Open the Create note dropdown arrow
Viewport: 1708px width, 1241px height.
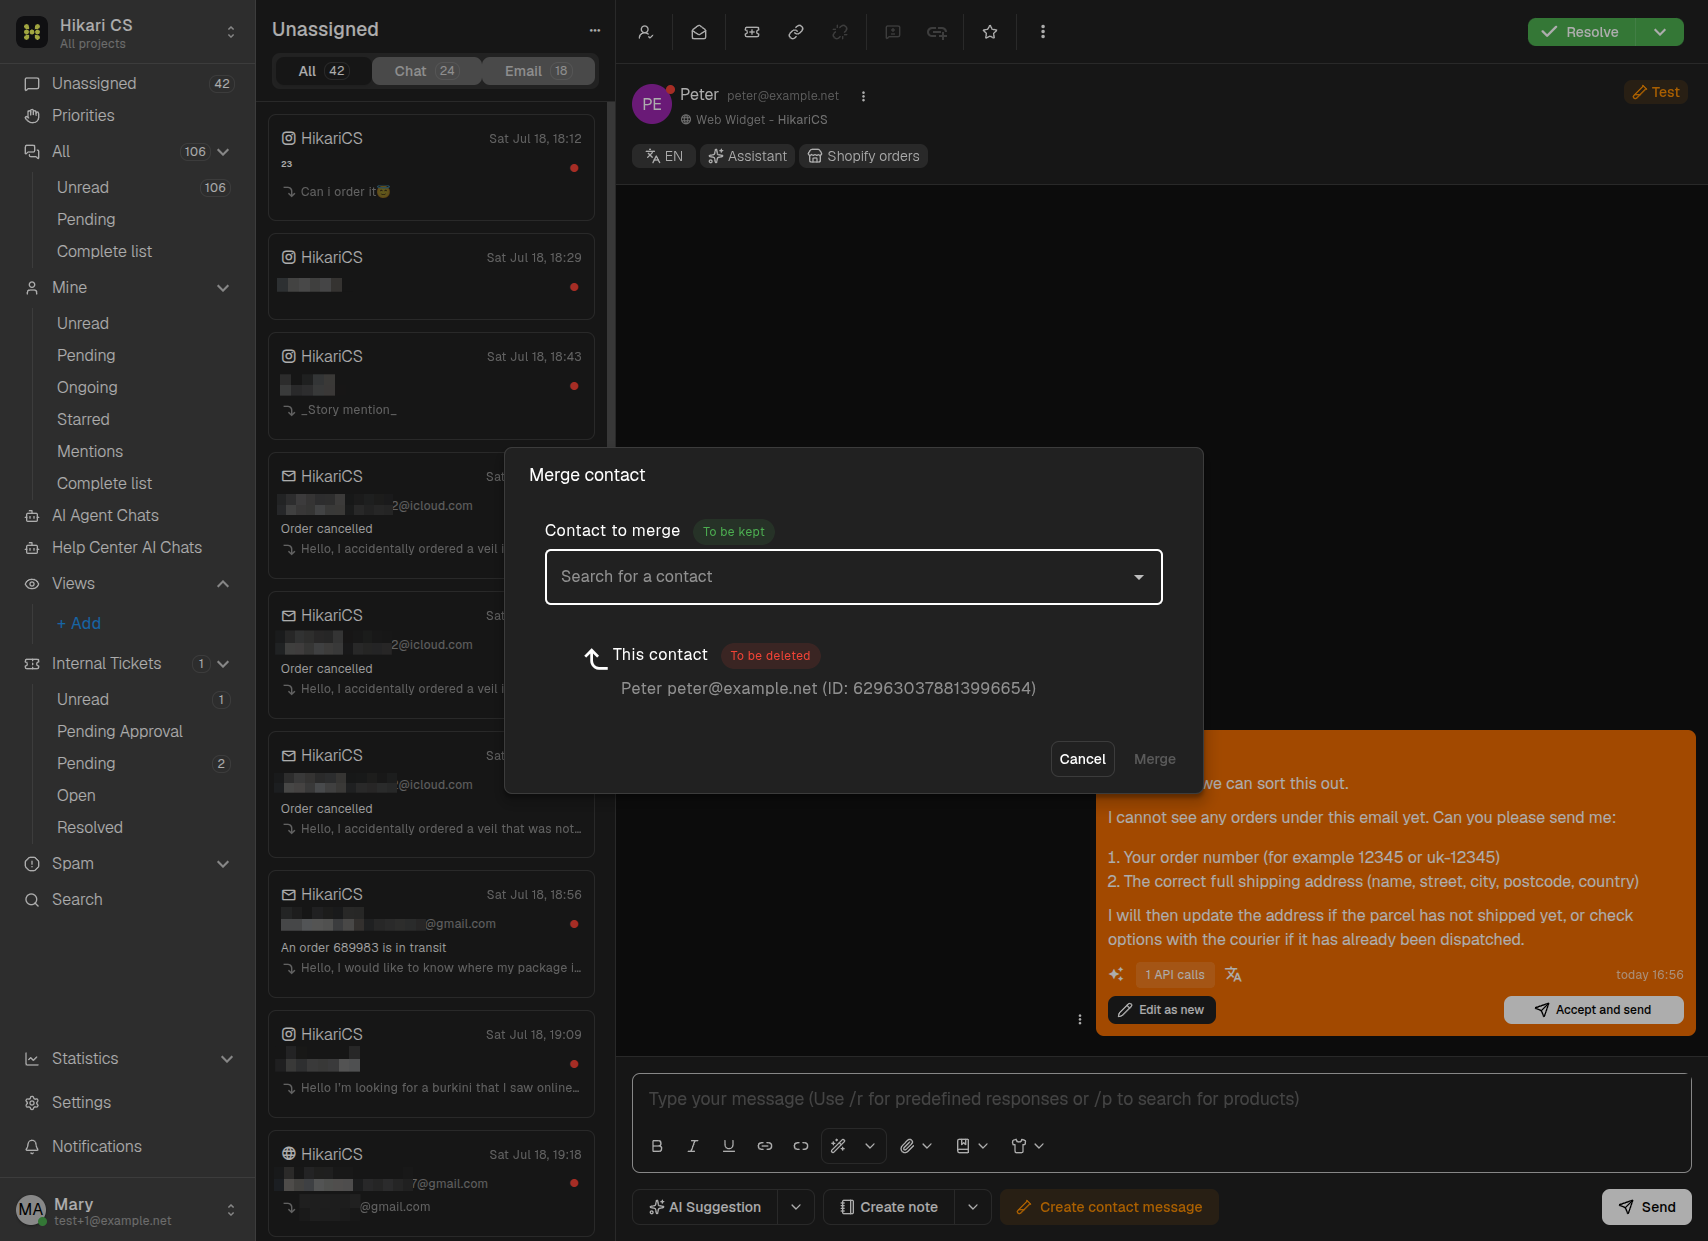click(x=973, y=1207)
